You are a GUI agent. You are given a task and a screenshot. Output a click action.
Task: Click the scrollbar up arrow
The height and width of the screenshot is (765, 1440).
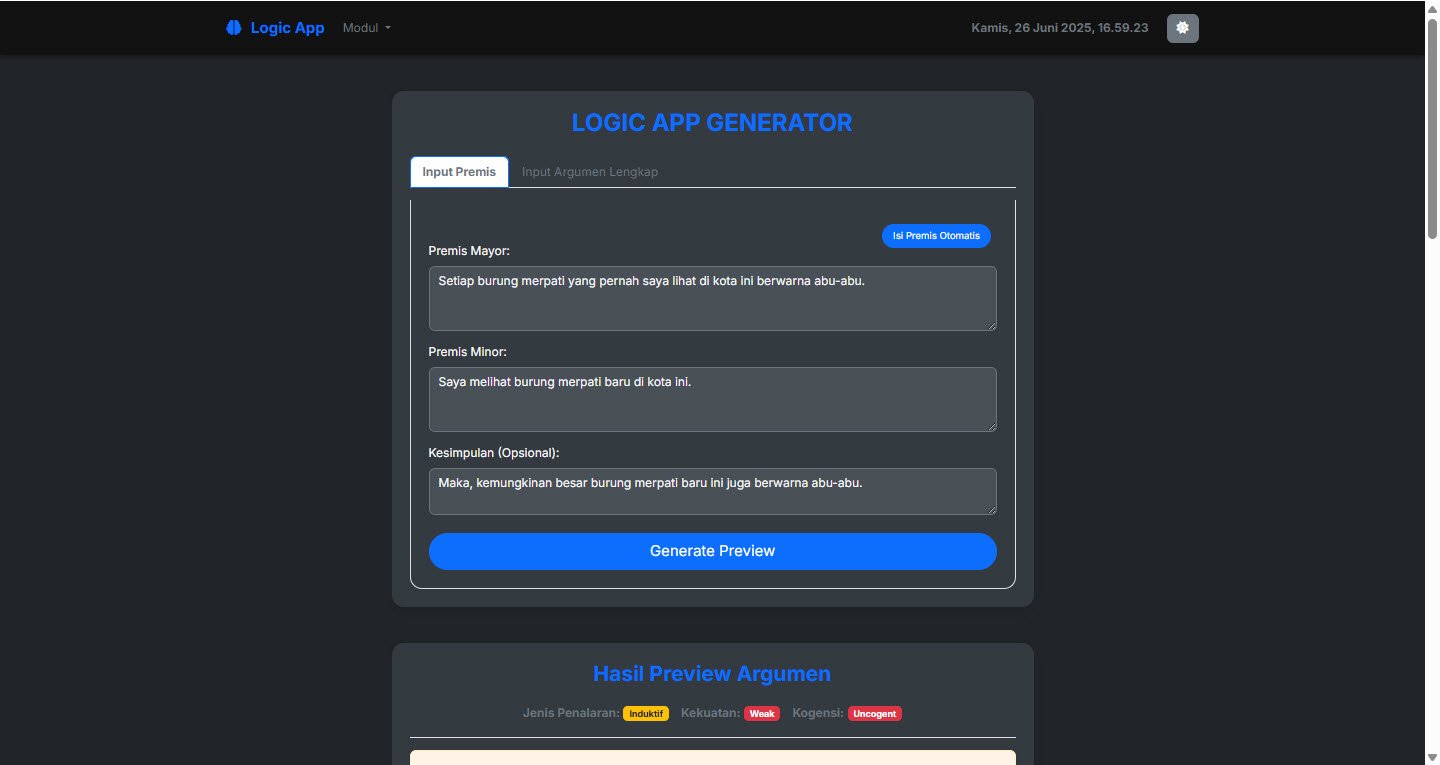click(x=1432, y=8)
